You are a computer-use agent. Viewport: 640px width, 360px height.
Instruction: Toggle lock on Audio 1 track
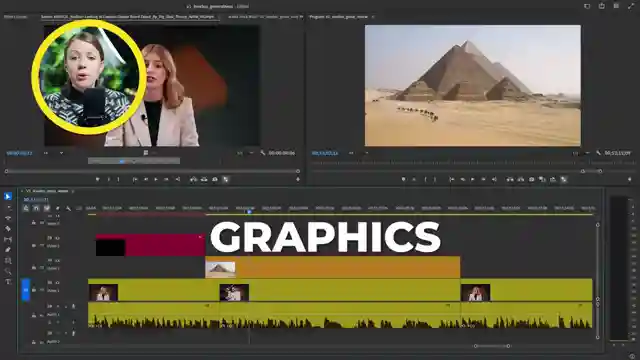coord(34,316)
